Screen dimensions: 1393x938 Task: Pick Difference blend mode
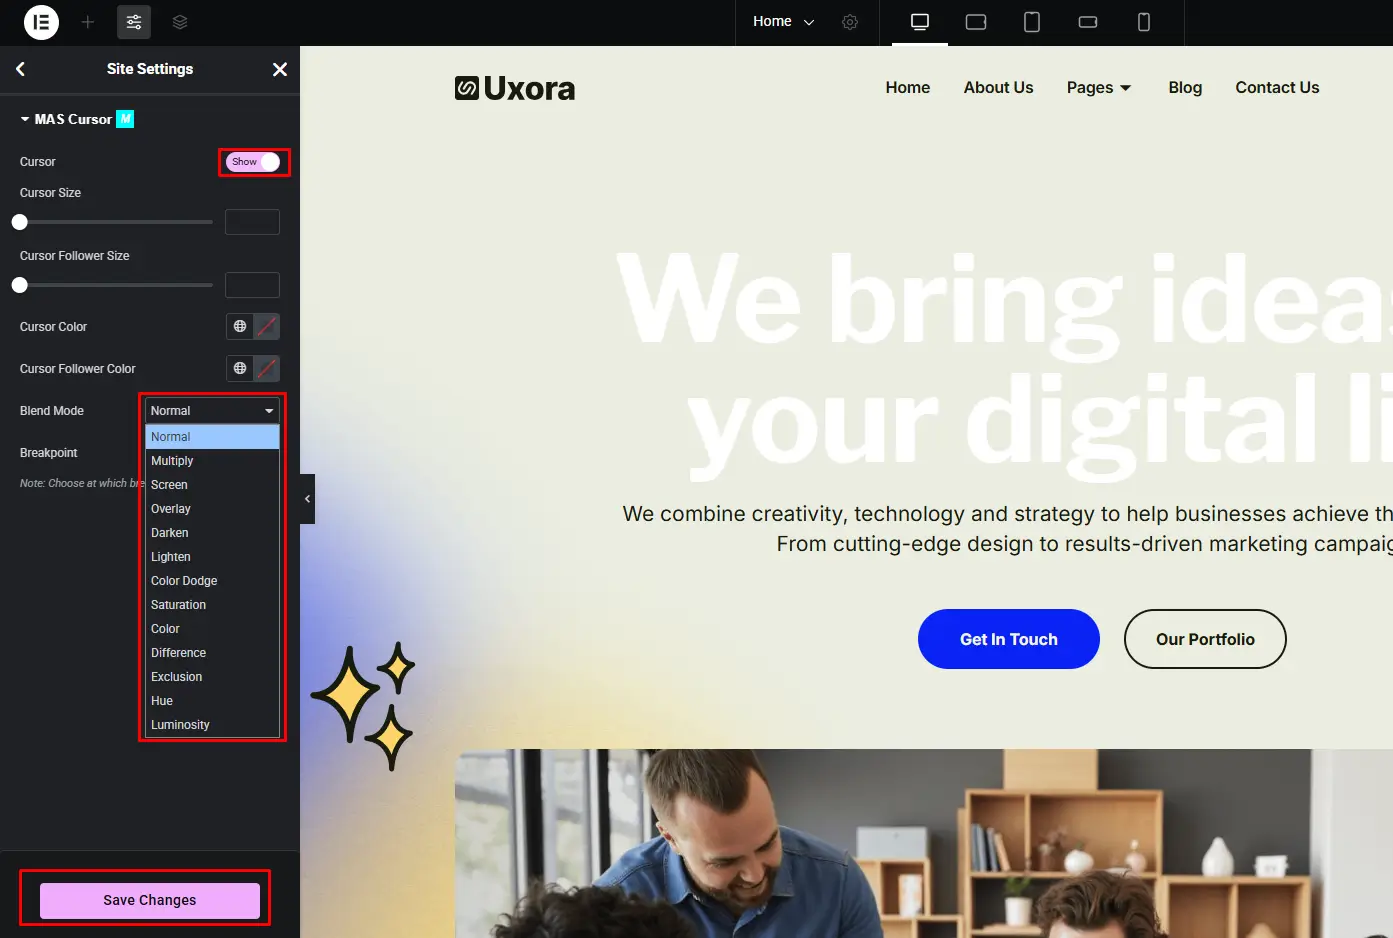click(x=212, y=653)
